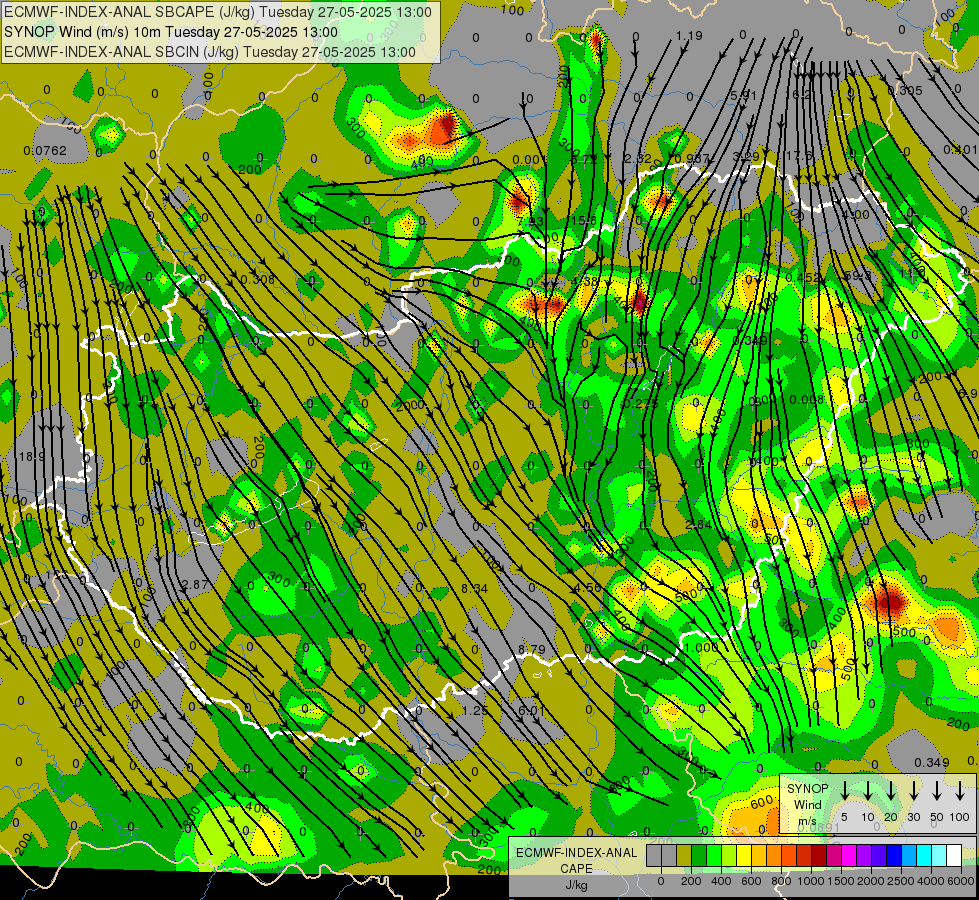Click the 0.957 station value on the map
The height and width of the screenshot is (900, 979).
point(692,159)
